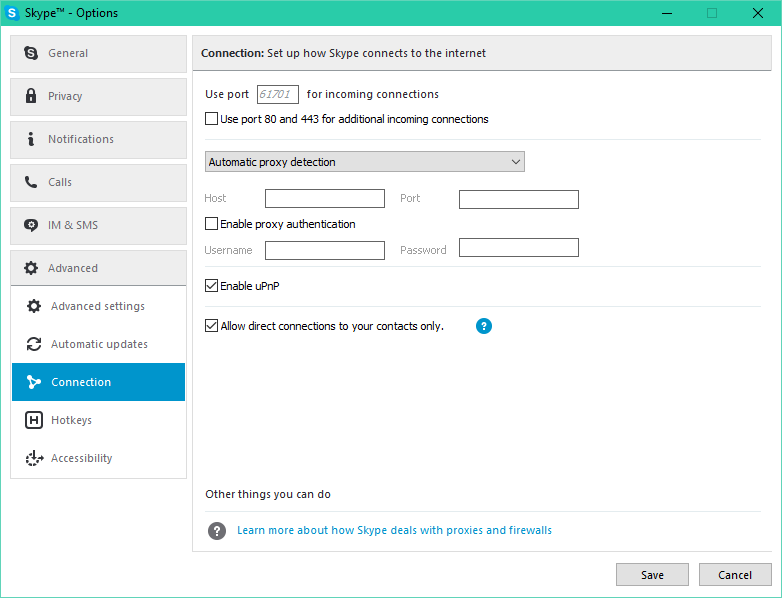Click the info icon next to Notifications

coord(31,139)
